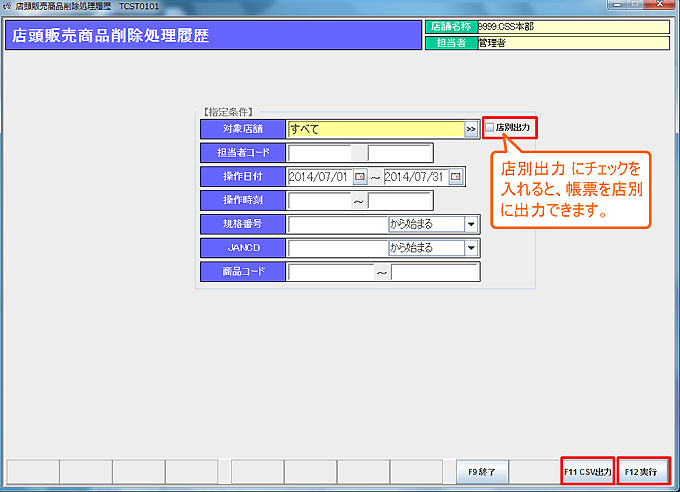The width and height of the screenshot is (680, 492).
Task: Focus 操作時刻 end time field
Action: (400, 200)
